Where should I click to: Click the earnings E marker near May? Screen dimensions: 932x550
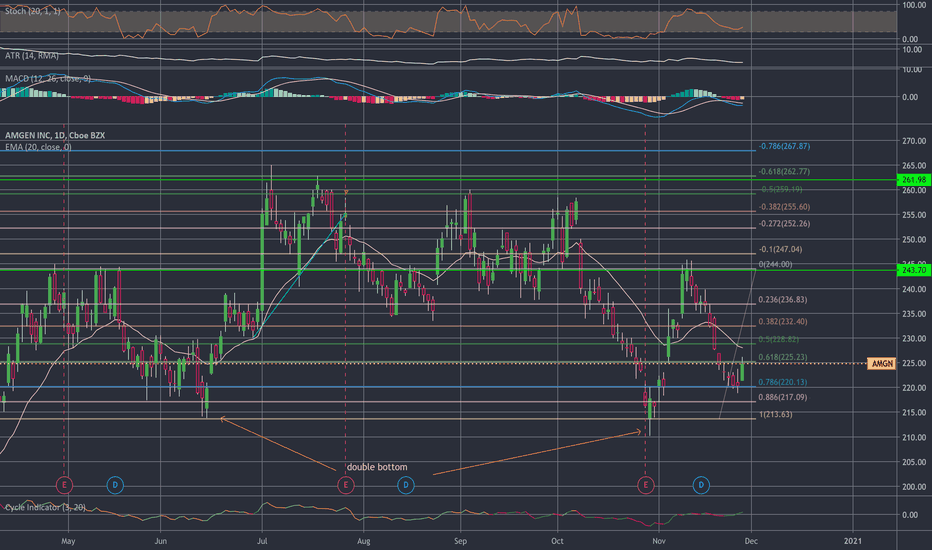[x=64, y=485]
